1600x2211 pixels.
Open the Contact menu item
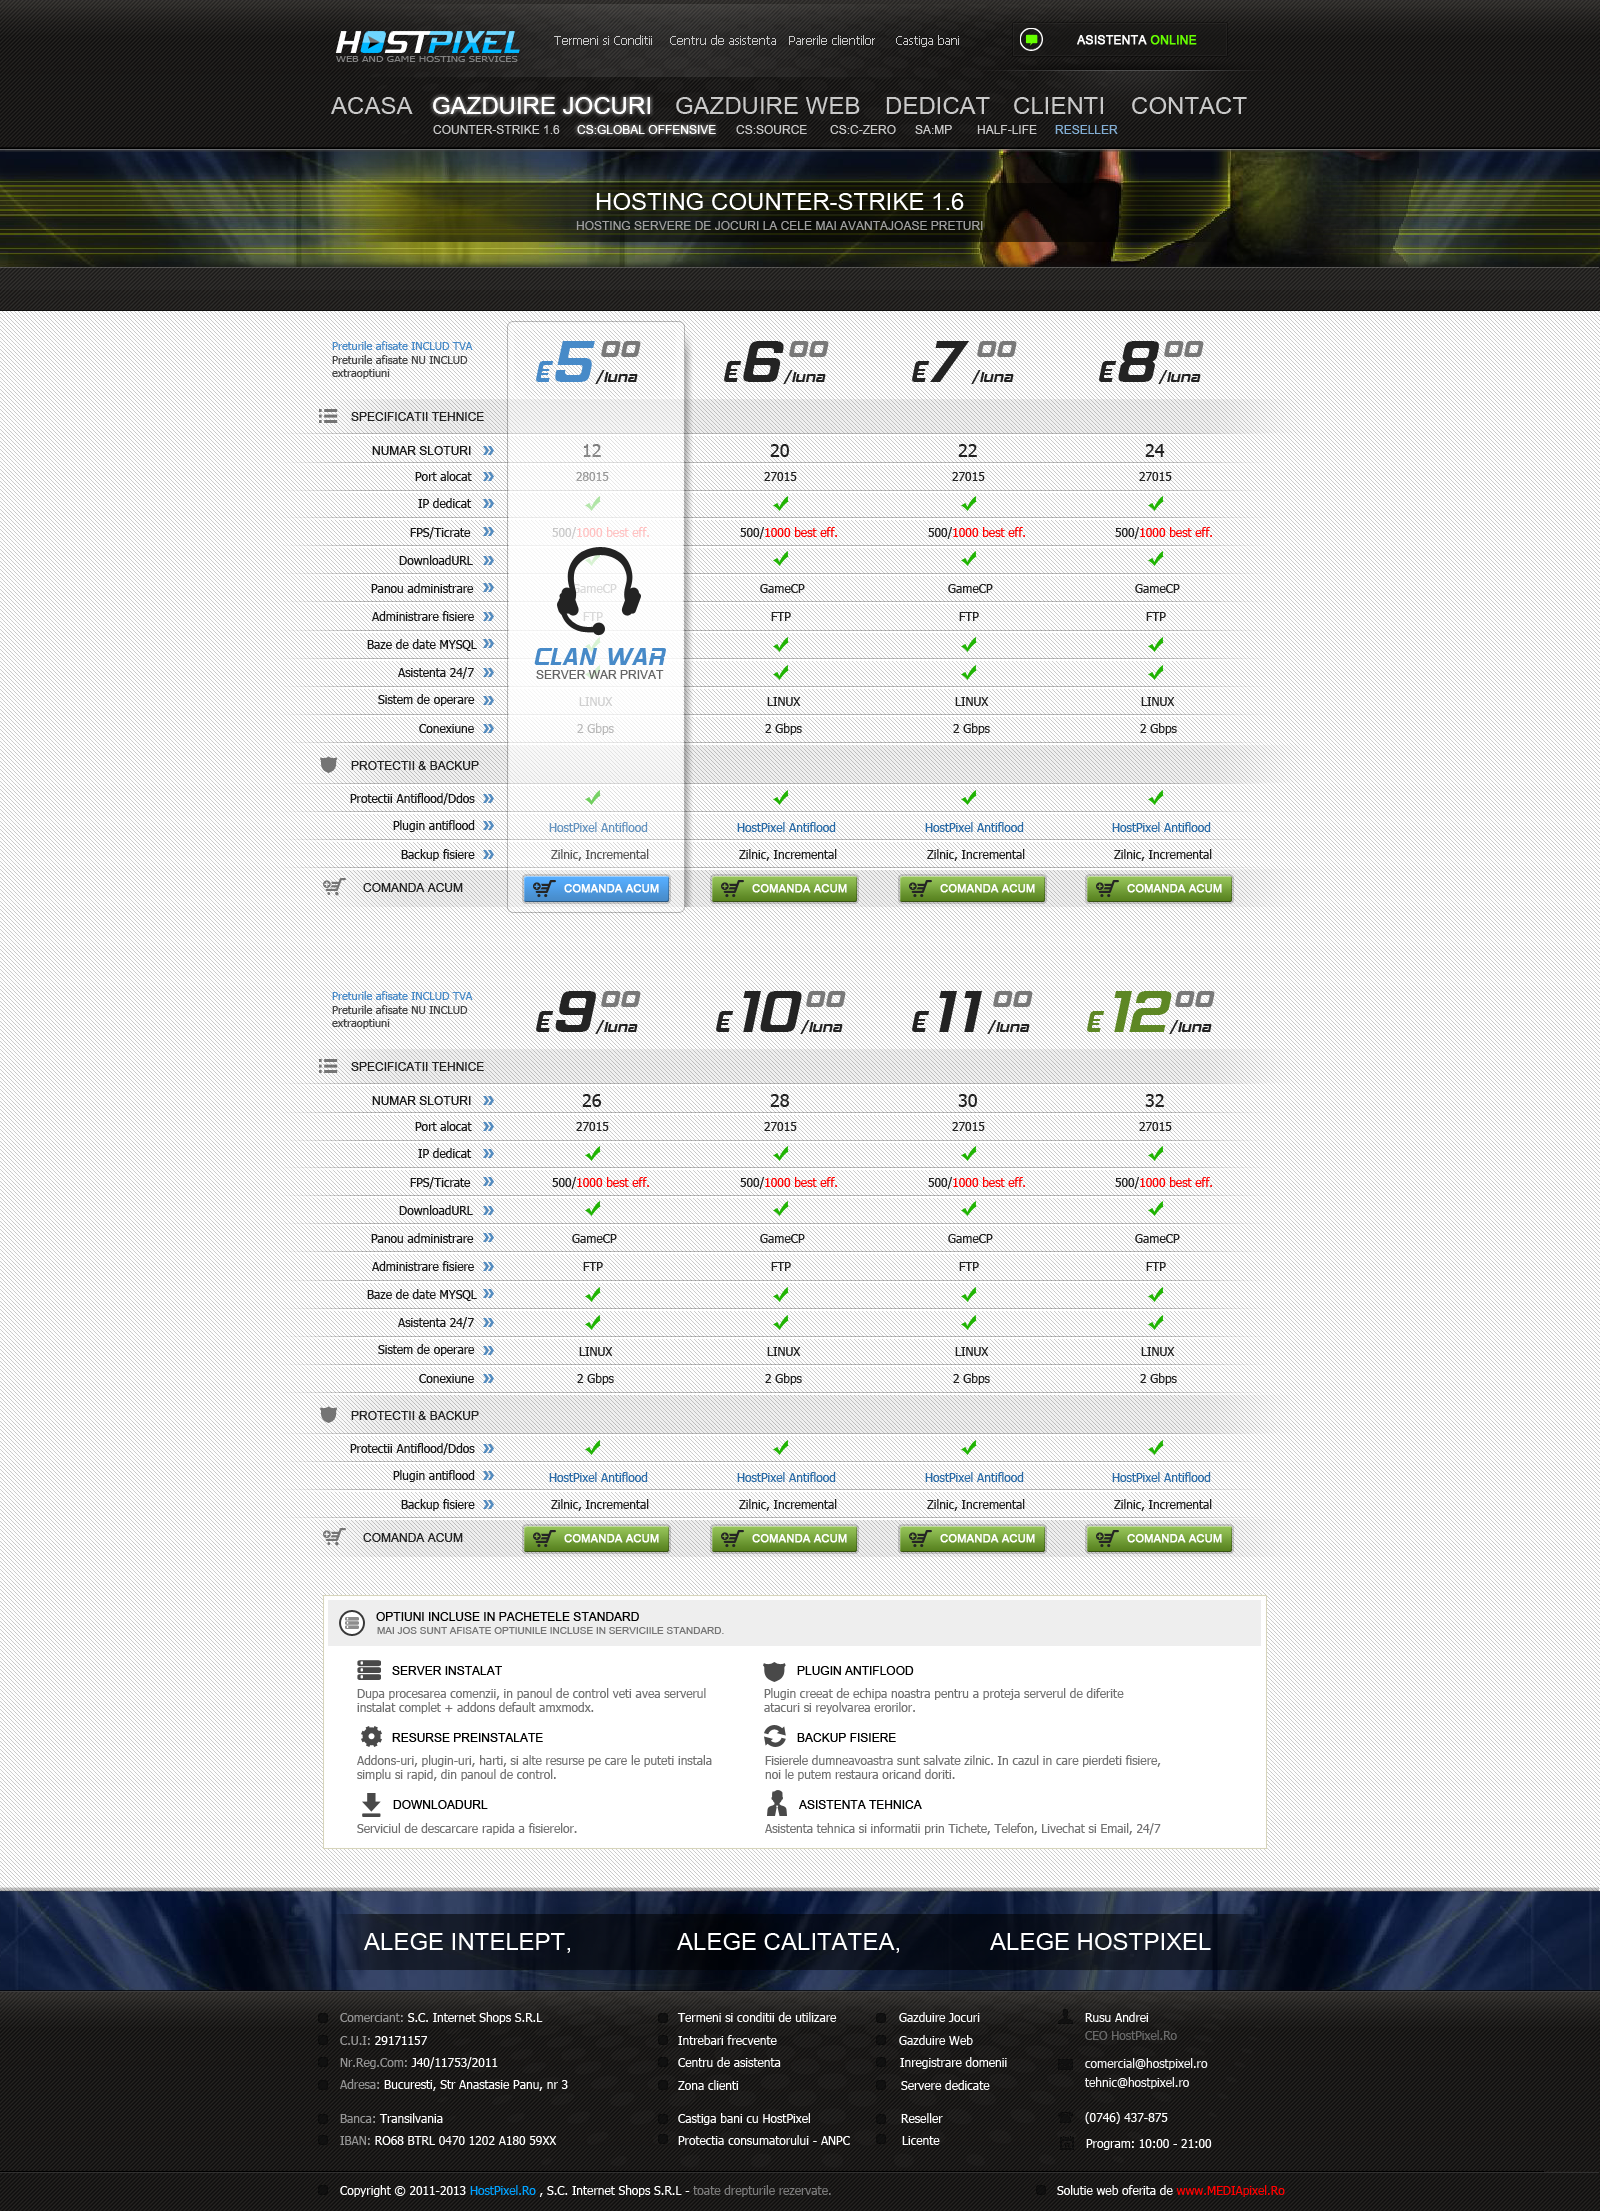click(1188, 106)
